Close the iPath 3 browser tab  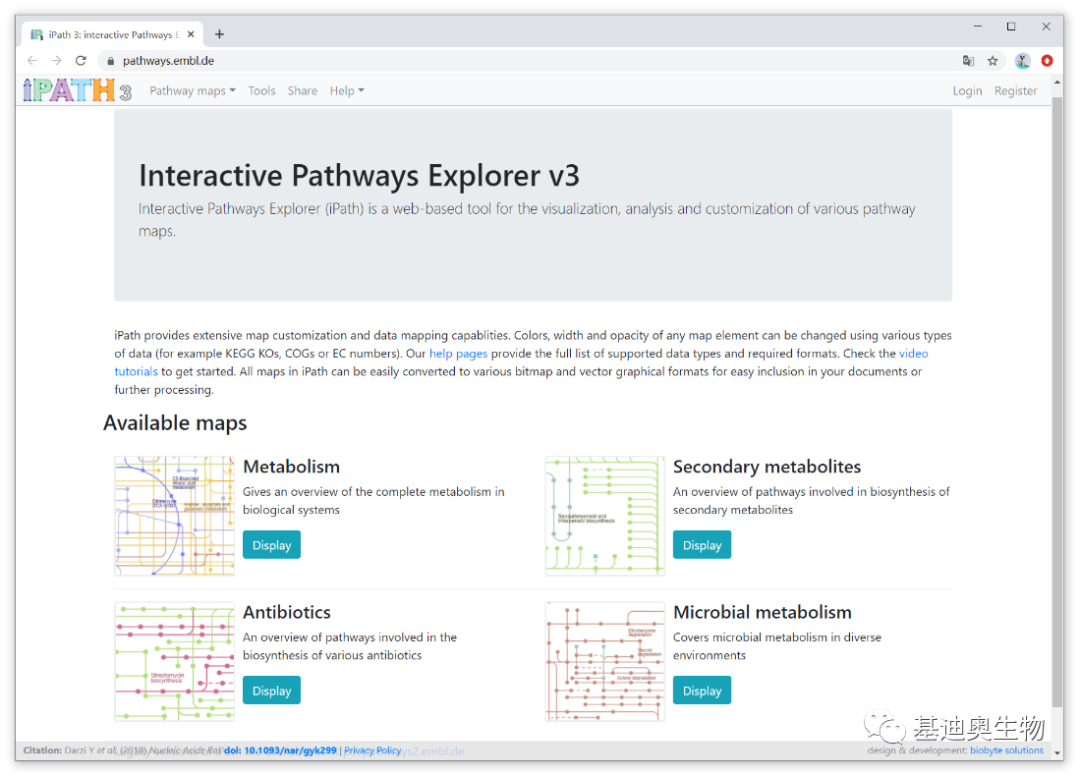[191, 34]
